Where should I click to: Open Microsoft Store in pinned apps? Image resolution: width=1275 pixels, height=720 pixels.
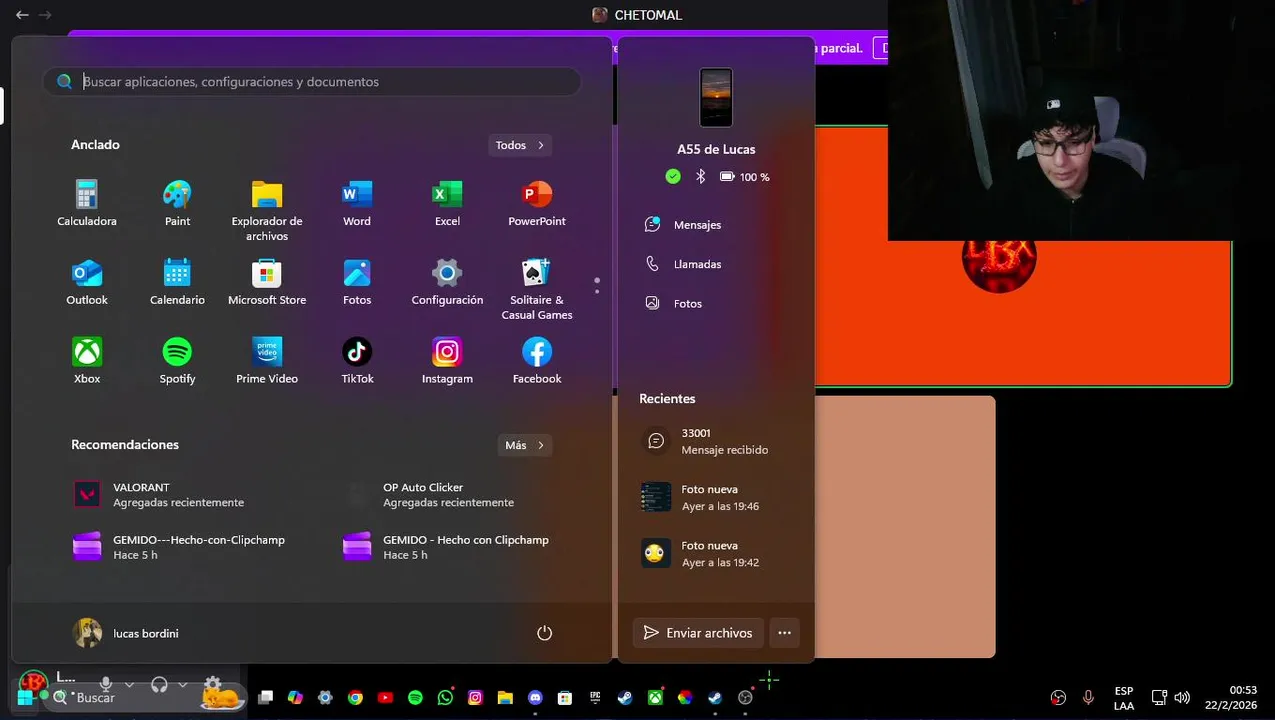pyautogui.click(x=267, y=282)
